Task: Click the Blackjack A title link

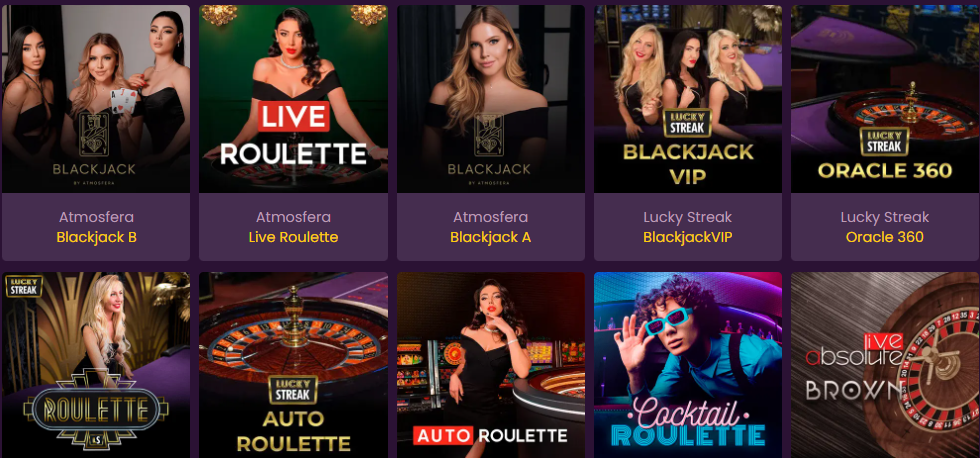Action: [491, 237]
